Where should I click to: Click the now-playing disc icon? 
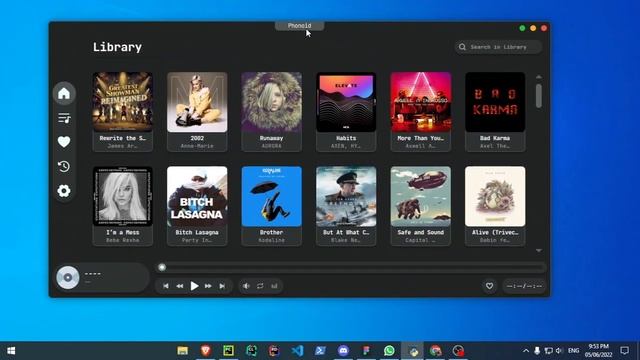(x=68, y=278)
